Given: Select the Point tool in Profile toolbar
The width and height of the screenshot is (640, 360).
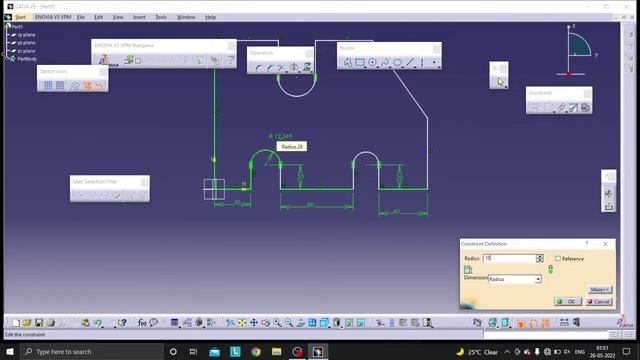Looking at the screenshot, I should pos(434,62).
